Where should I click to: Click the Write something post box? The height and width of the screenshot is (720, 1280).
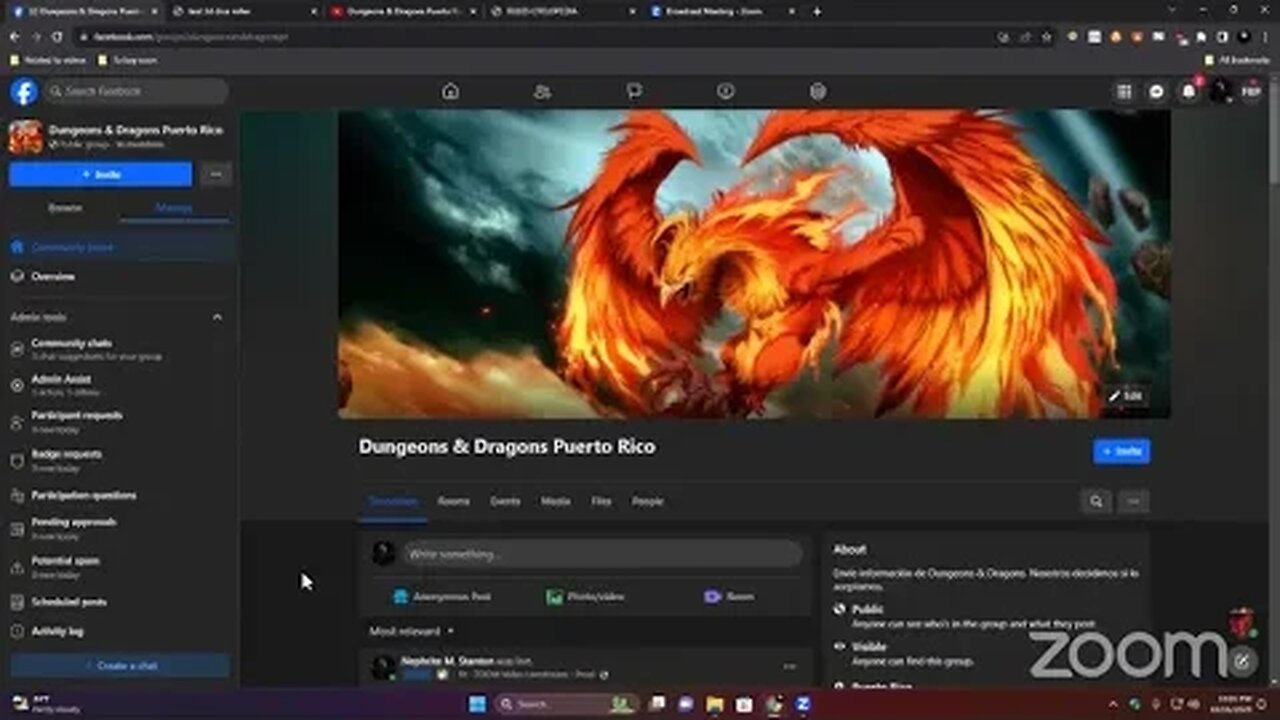pyautogui.click(x=602, y=554)
